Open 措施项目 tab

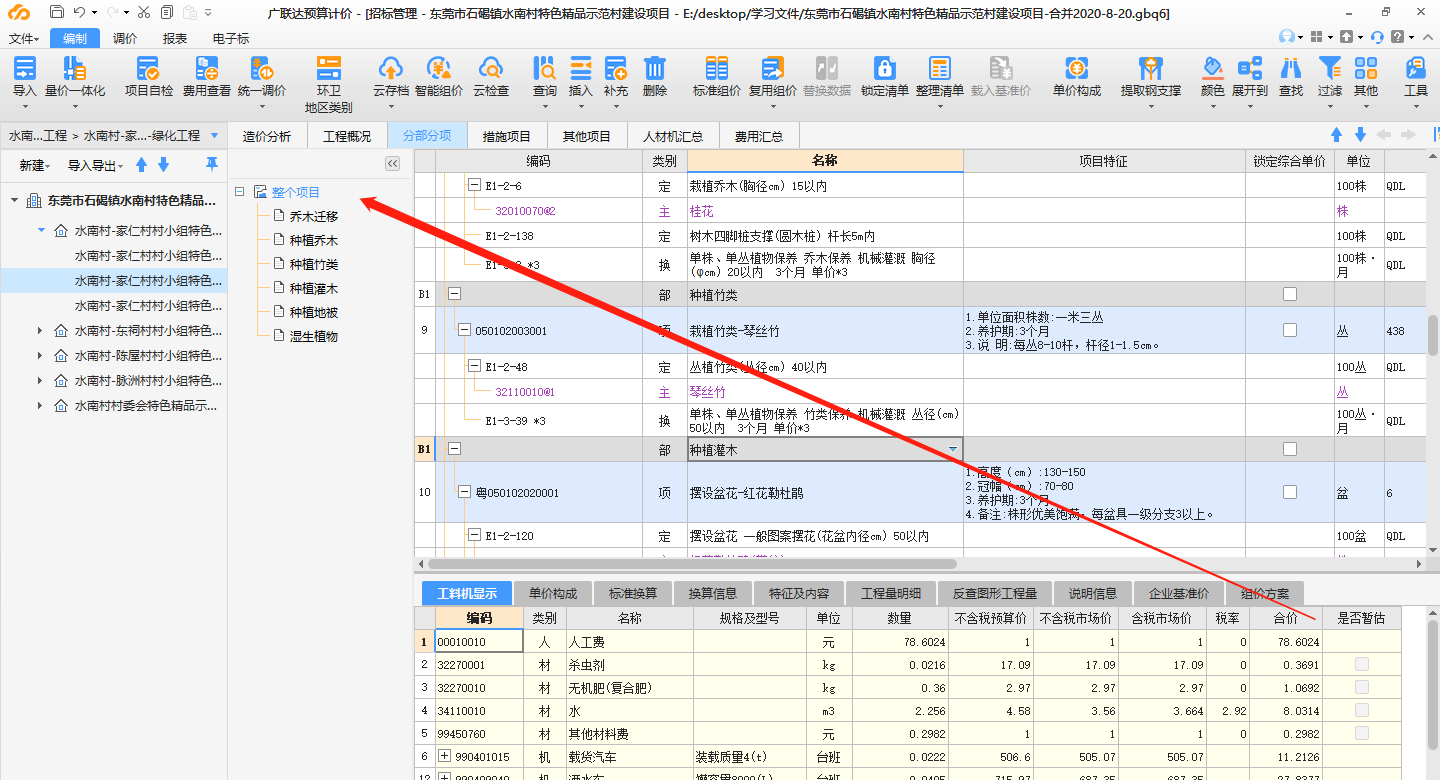(507, 136)
